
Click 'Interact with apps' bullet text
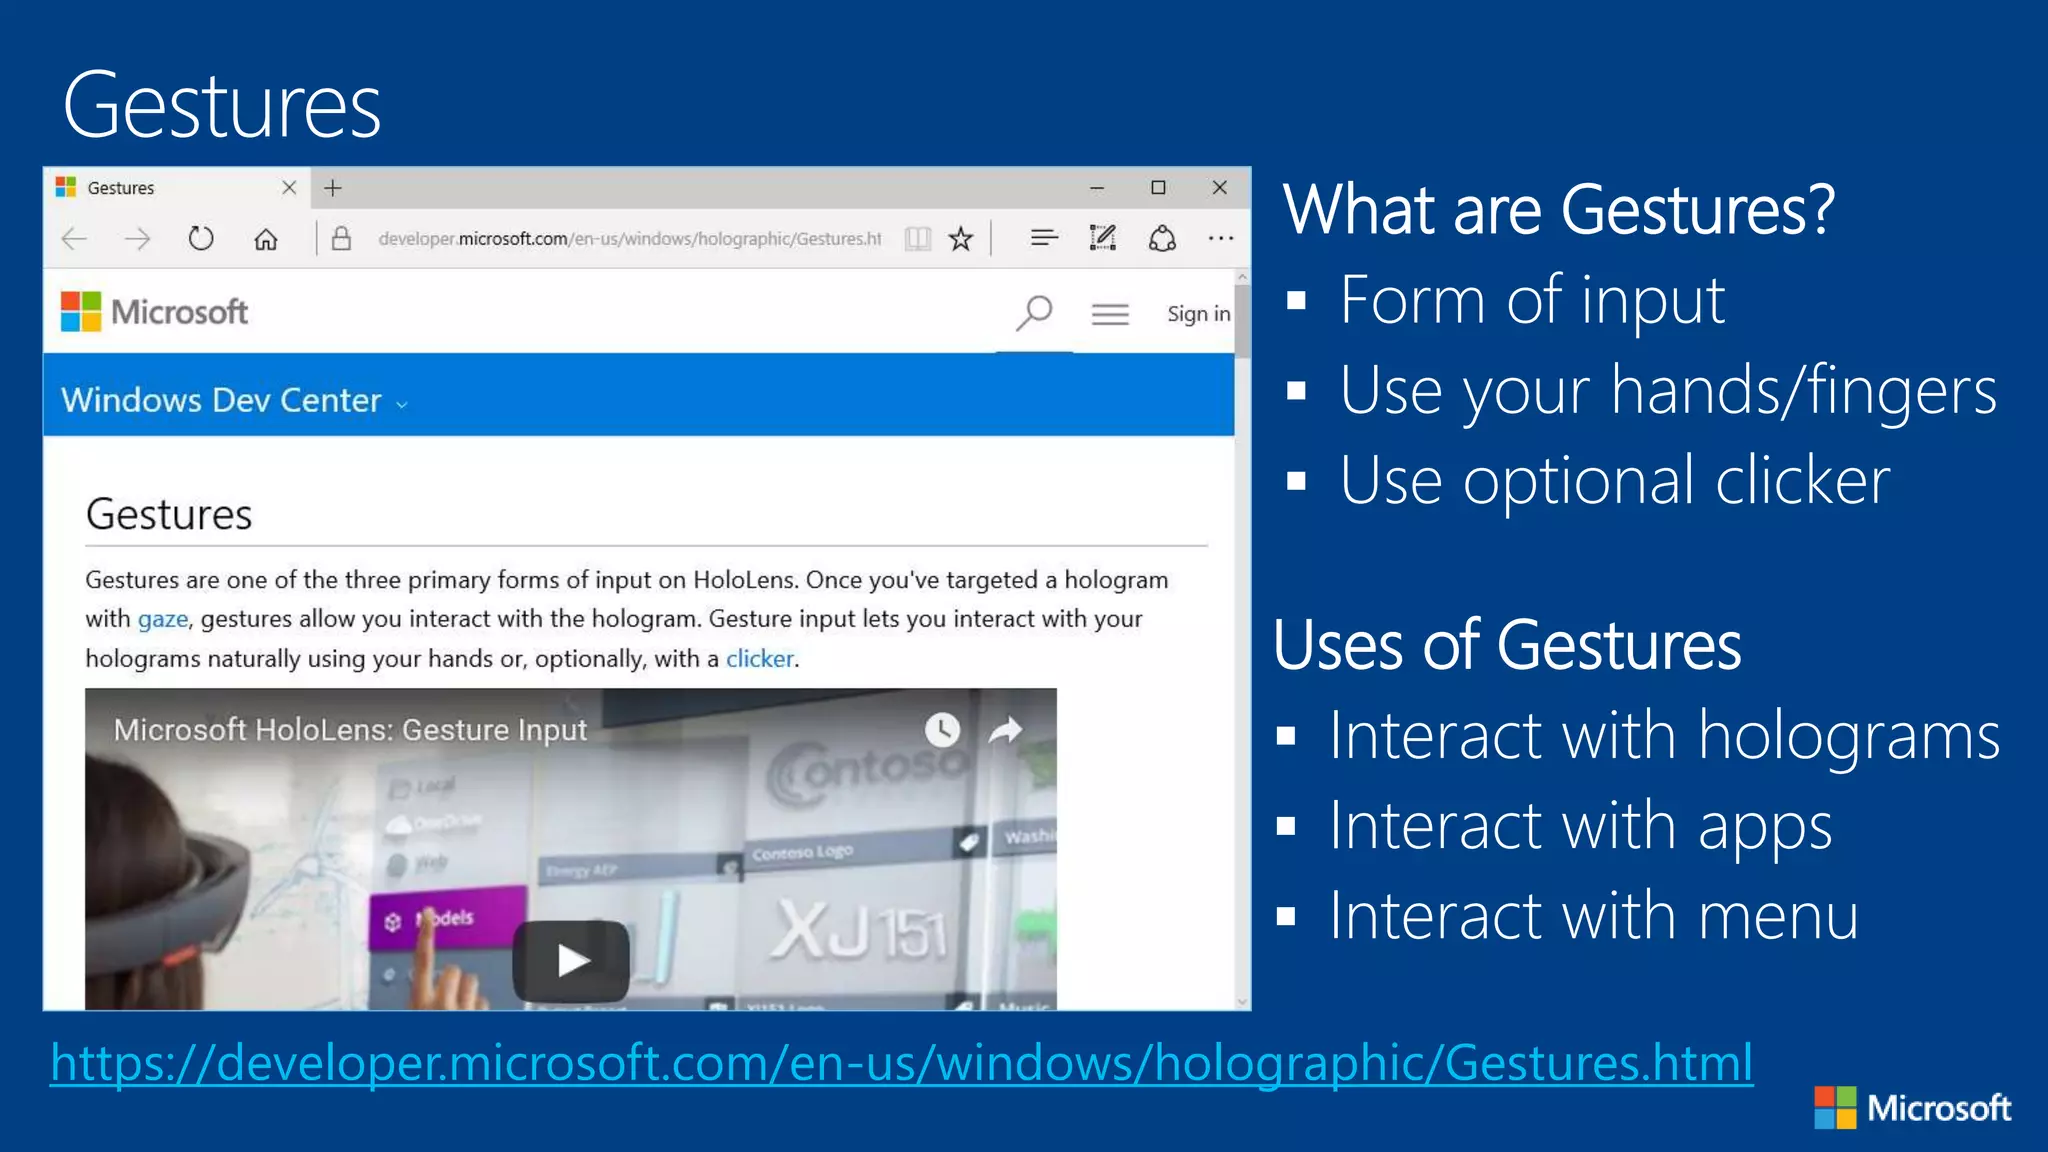(x=1580, y=828)
